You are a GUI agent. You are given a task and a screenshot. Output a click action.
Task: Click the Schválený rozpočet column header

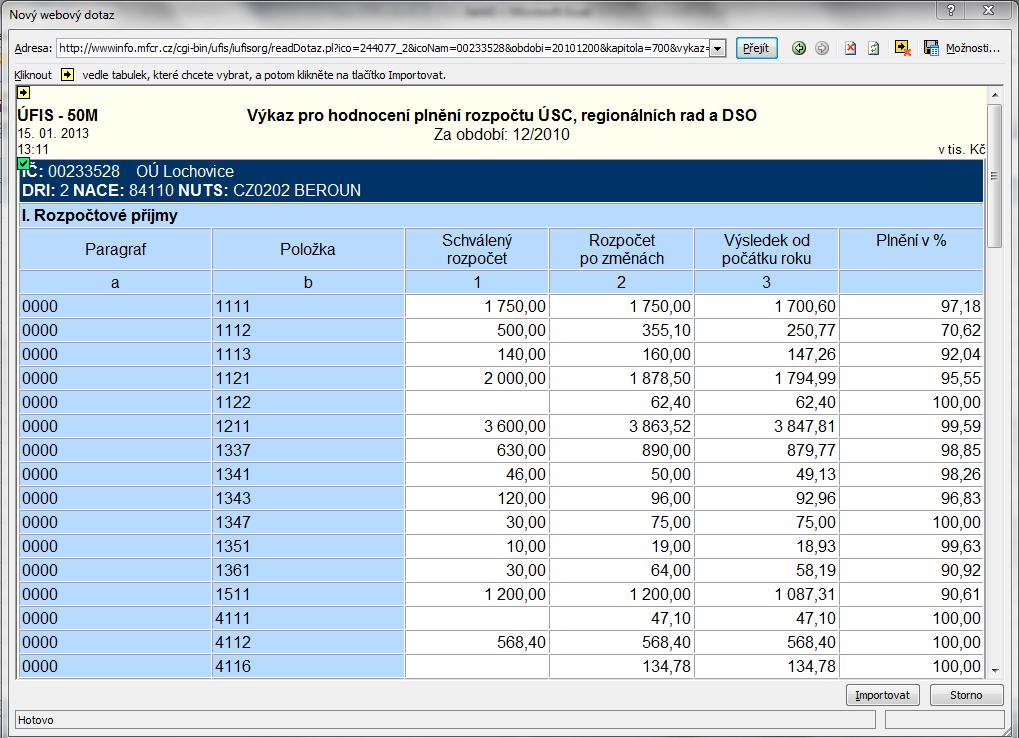point(477,249)
